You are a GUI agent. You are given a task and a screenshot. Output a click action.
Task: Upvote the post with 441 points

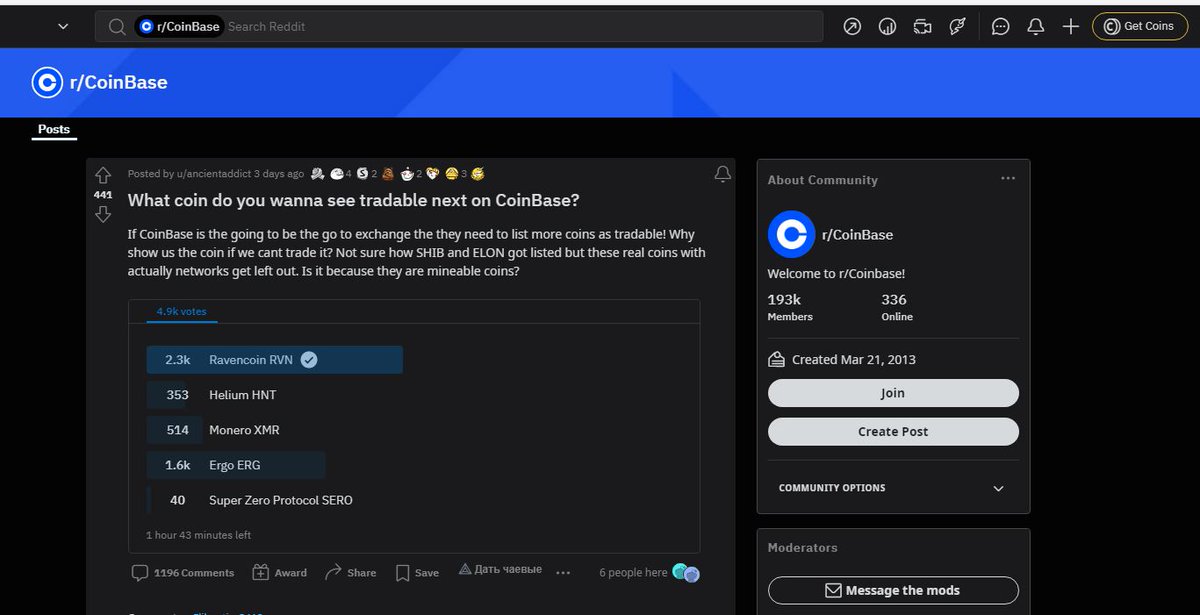tap(103, 174)
